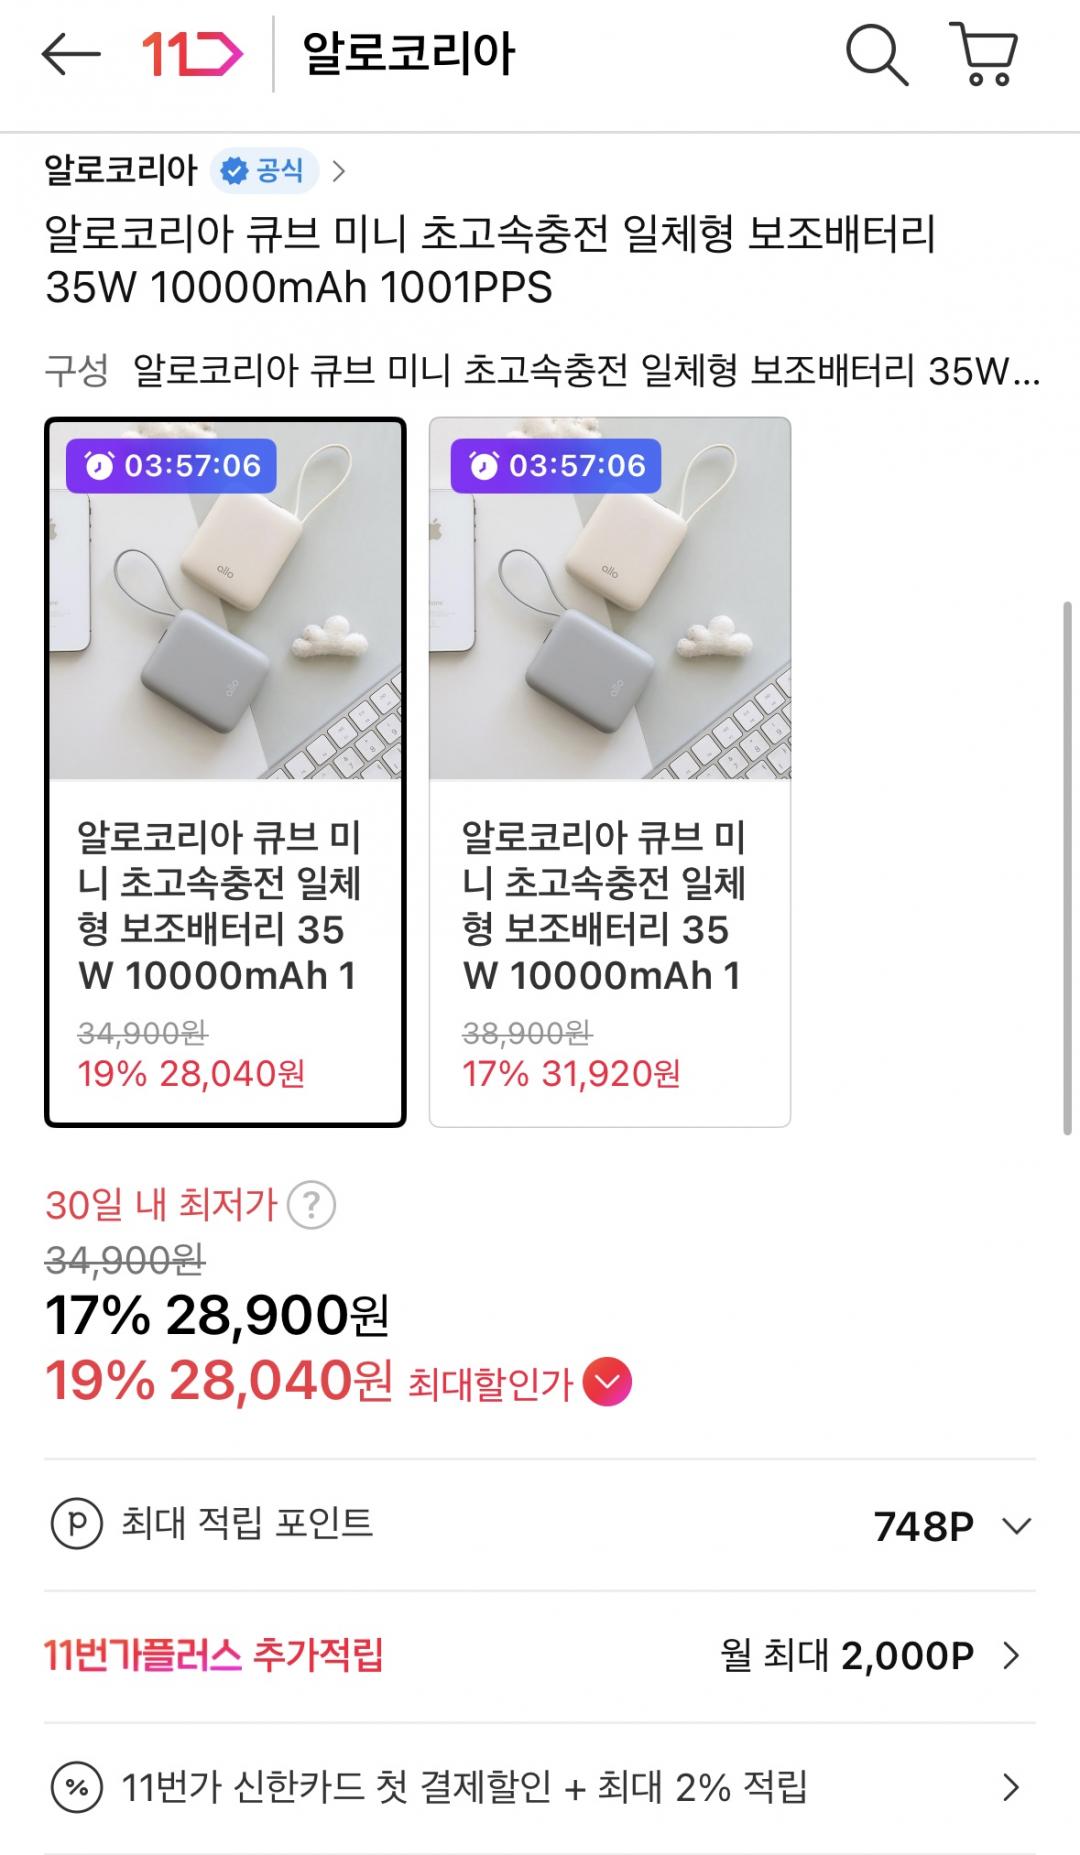The height and width of the screenshot is (1855, 1080).
Task: Open the 알로코리아 store header title
Action: pos(408,54)
